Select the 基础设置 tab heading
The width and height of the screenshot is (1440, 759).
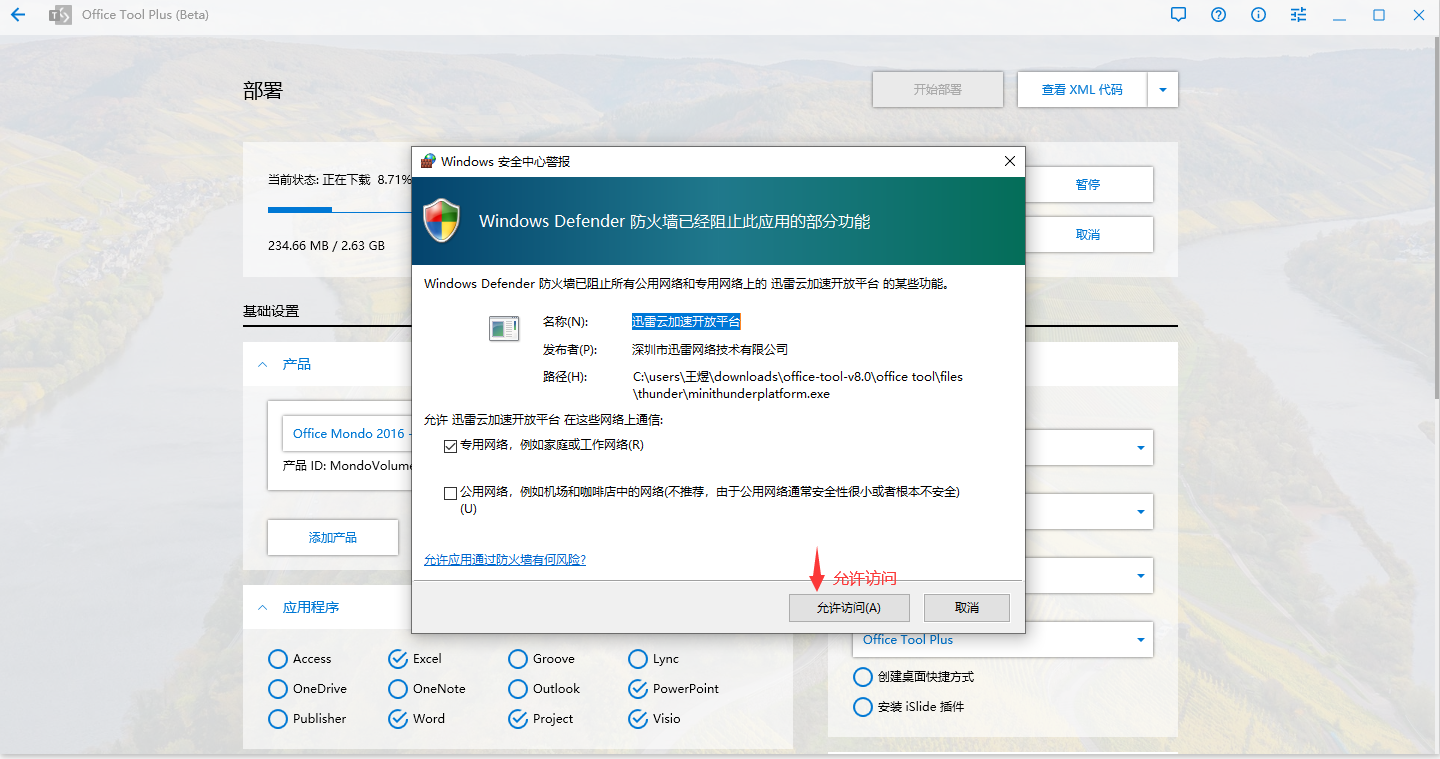[271, 311]
